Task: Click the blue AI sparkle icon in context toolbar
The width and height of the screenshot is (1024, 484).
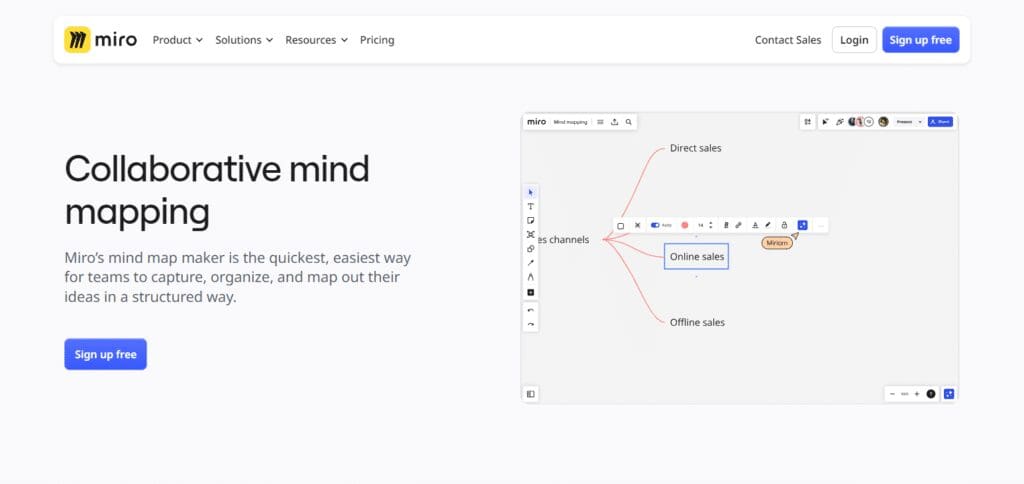Action: 803,225
